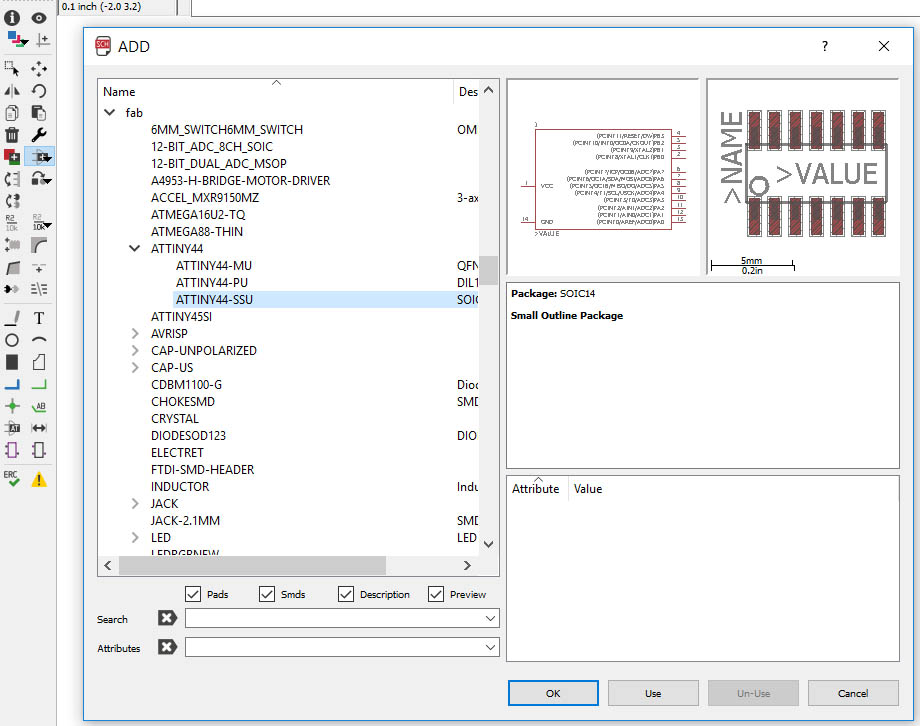Click the Use button
Viewport: 920px width, 726px height.
(653, 693)
